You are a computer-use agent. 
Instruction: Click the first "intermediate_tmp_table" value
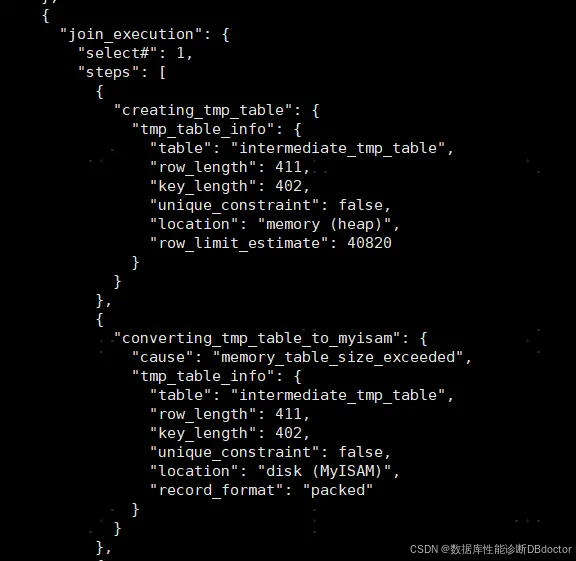[x=338, y=148]
